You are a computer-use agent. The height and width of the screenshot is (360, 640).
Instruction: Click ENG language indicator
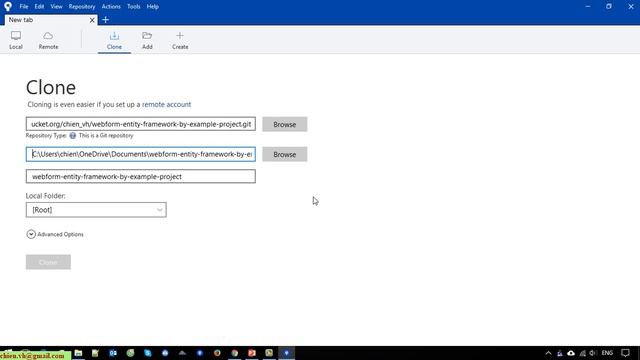(607, 353)
